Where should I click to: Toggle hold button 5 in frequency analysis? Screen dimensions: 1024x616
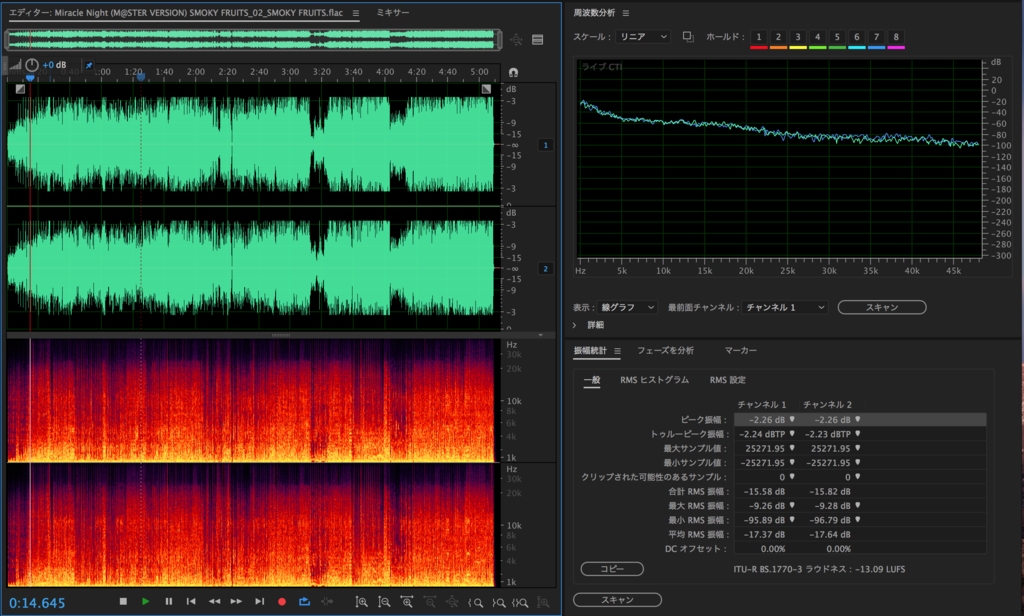pos(837,39)
